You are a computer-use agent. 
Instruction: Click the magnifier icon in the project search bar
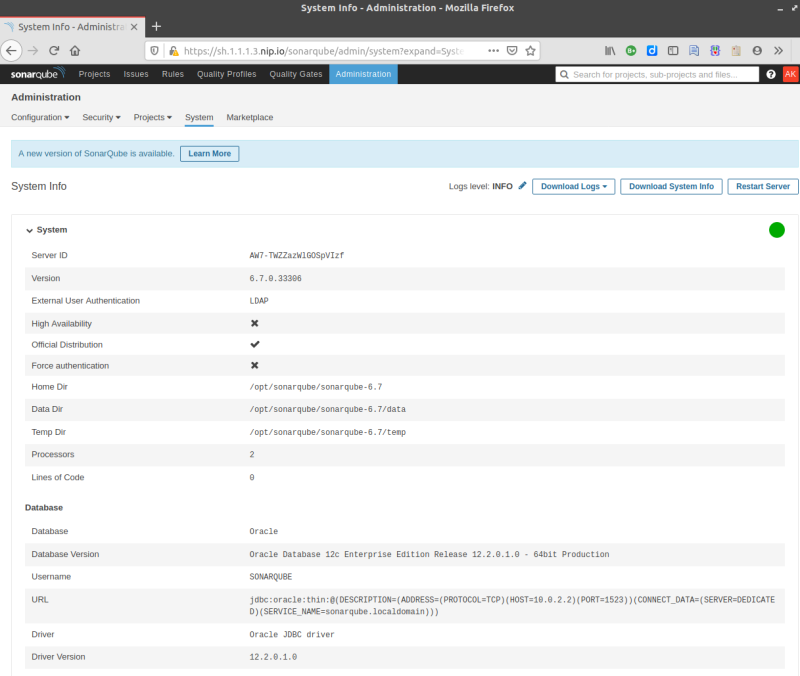565,73
